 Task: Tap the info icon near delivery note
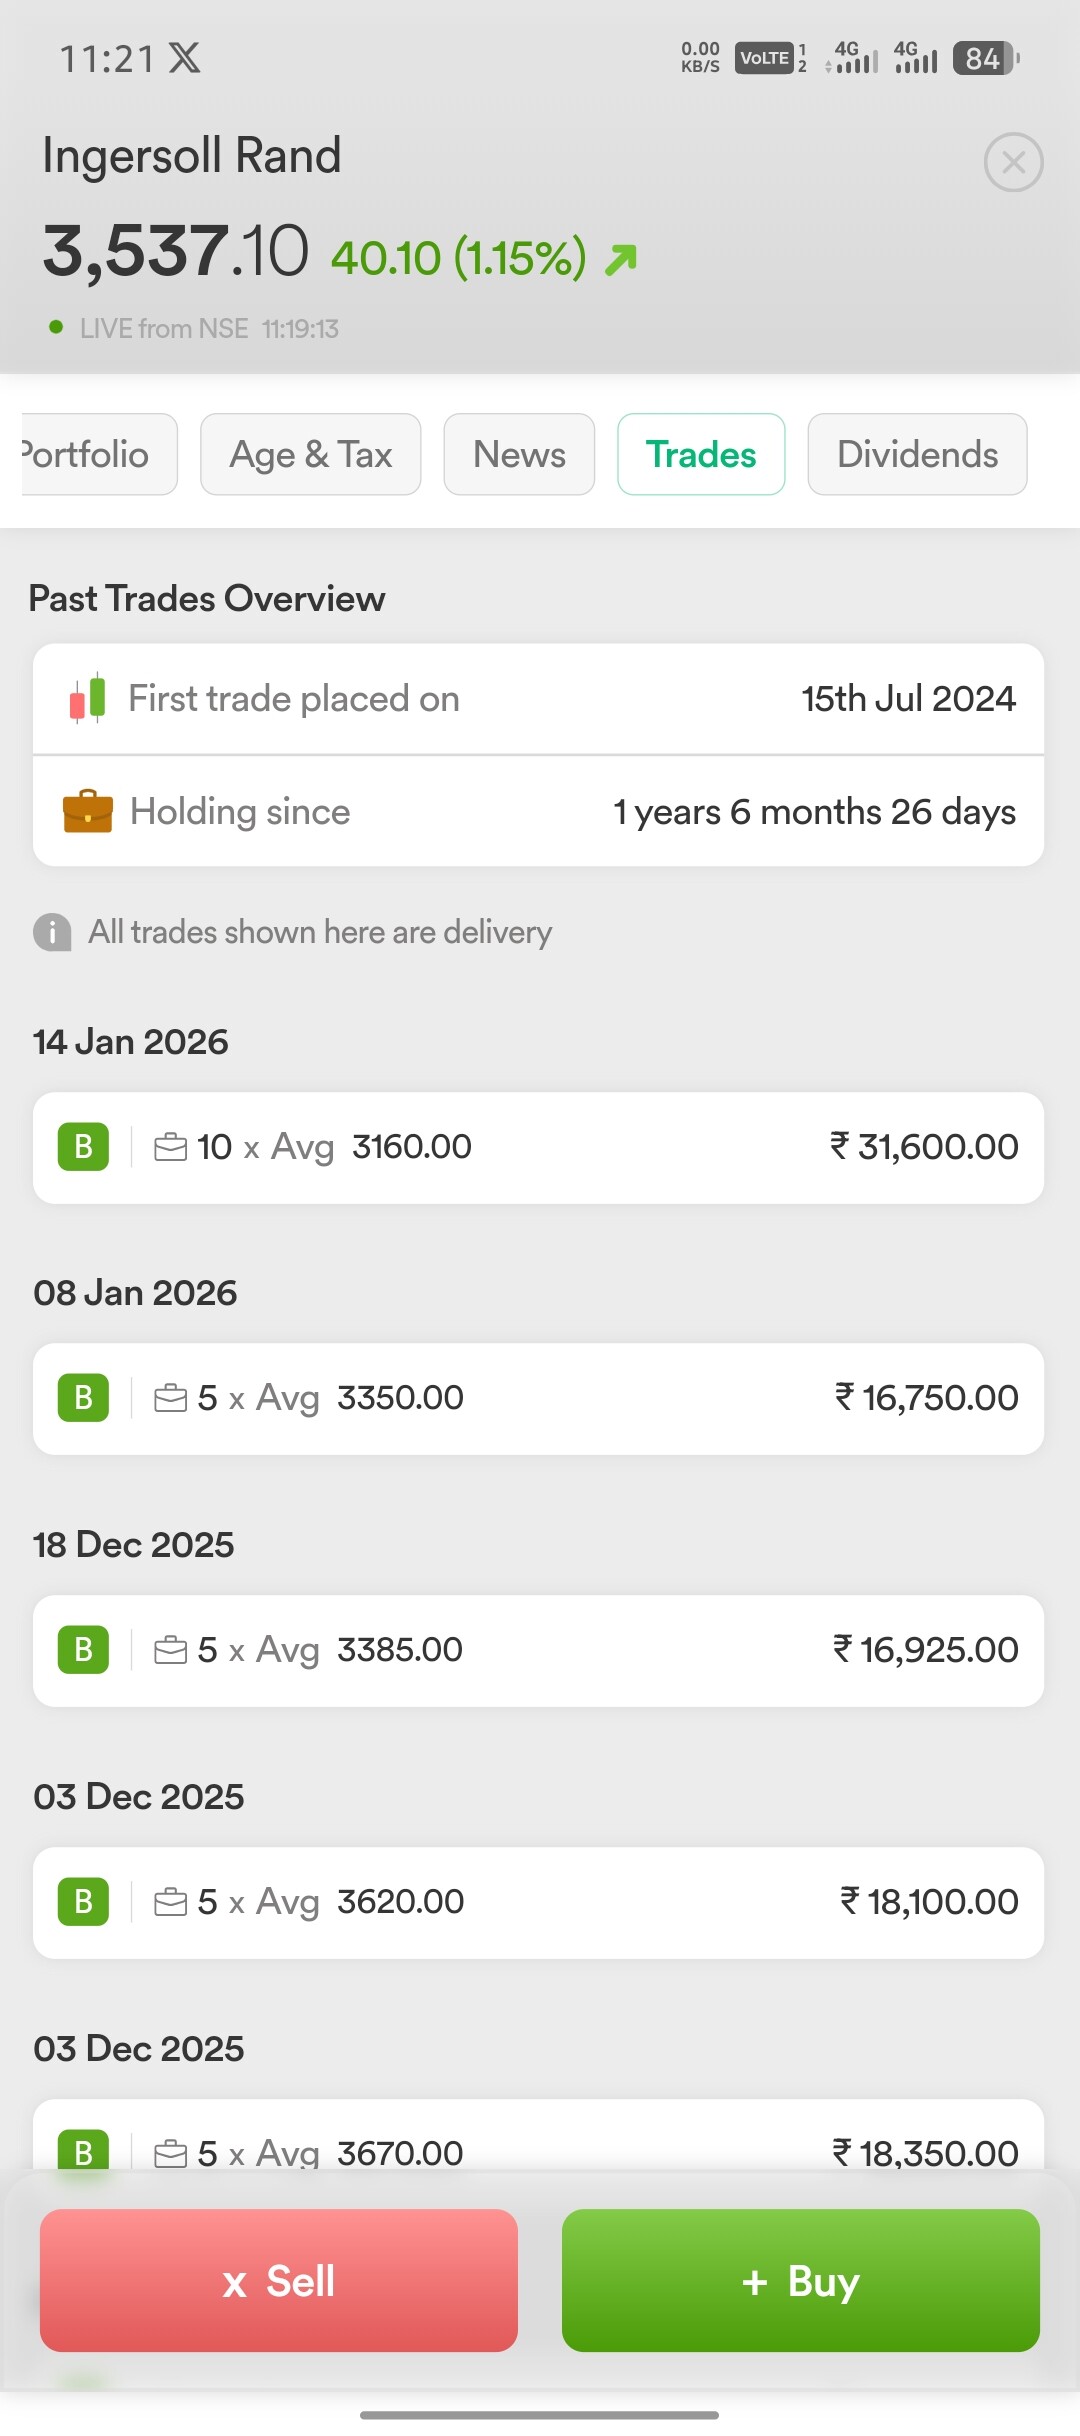tap(52, 932)
